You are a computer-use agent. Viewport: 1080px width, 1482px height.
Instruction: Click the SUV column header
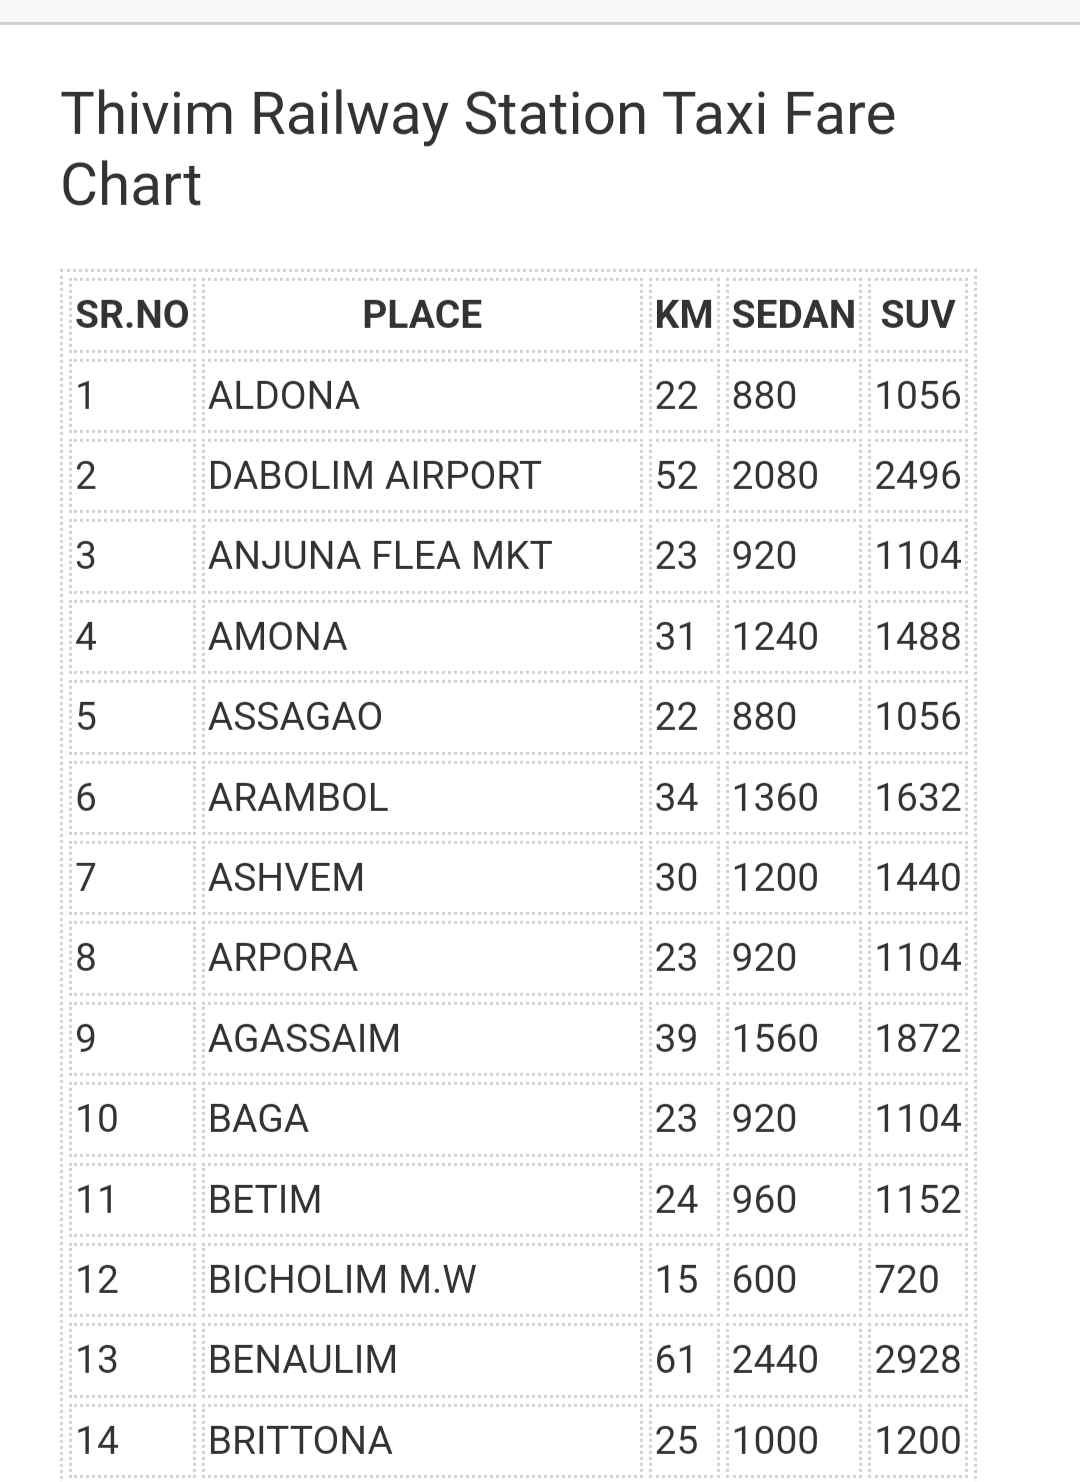pos(918,315)
